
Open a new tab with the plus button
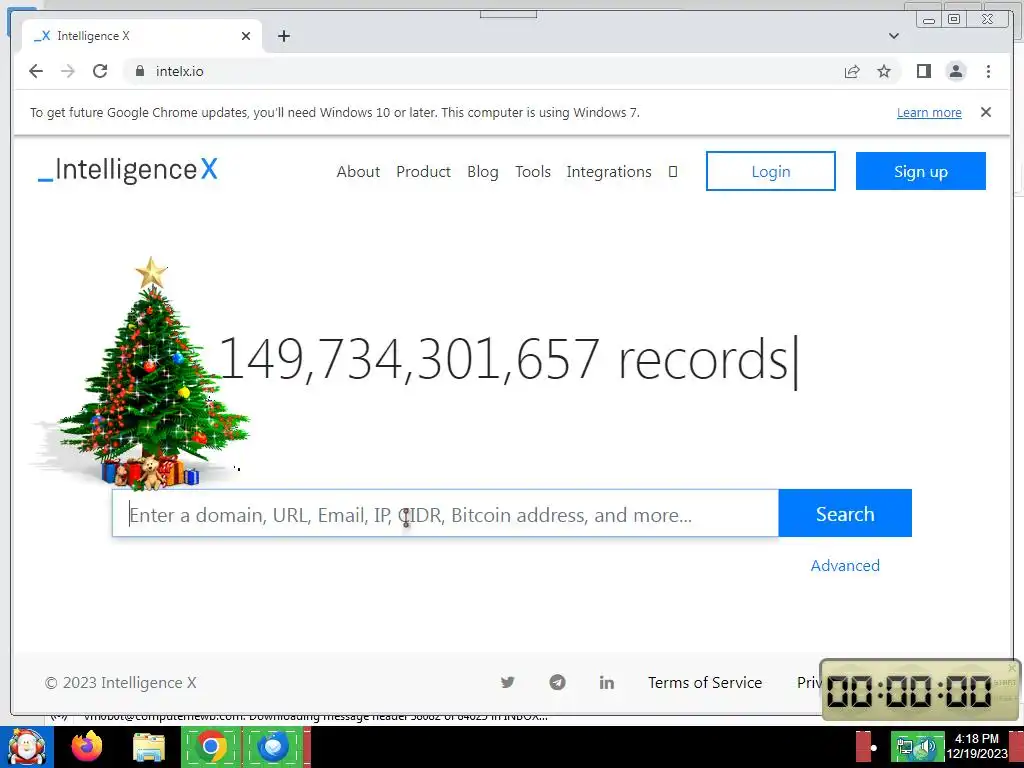click(x=283, y=36)
